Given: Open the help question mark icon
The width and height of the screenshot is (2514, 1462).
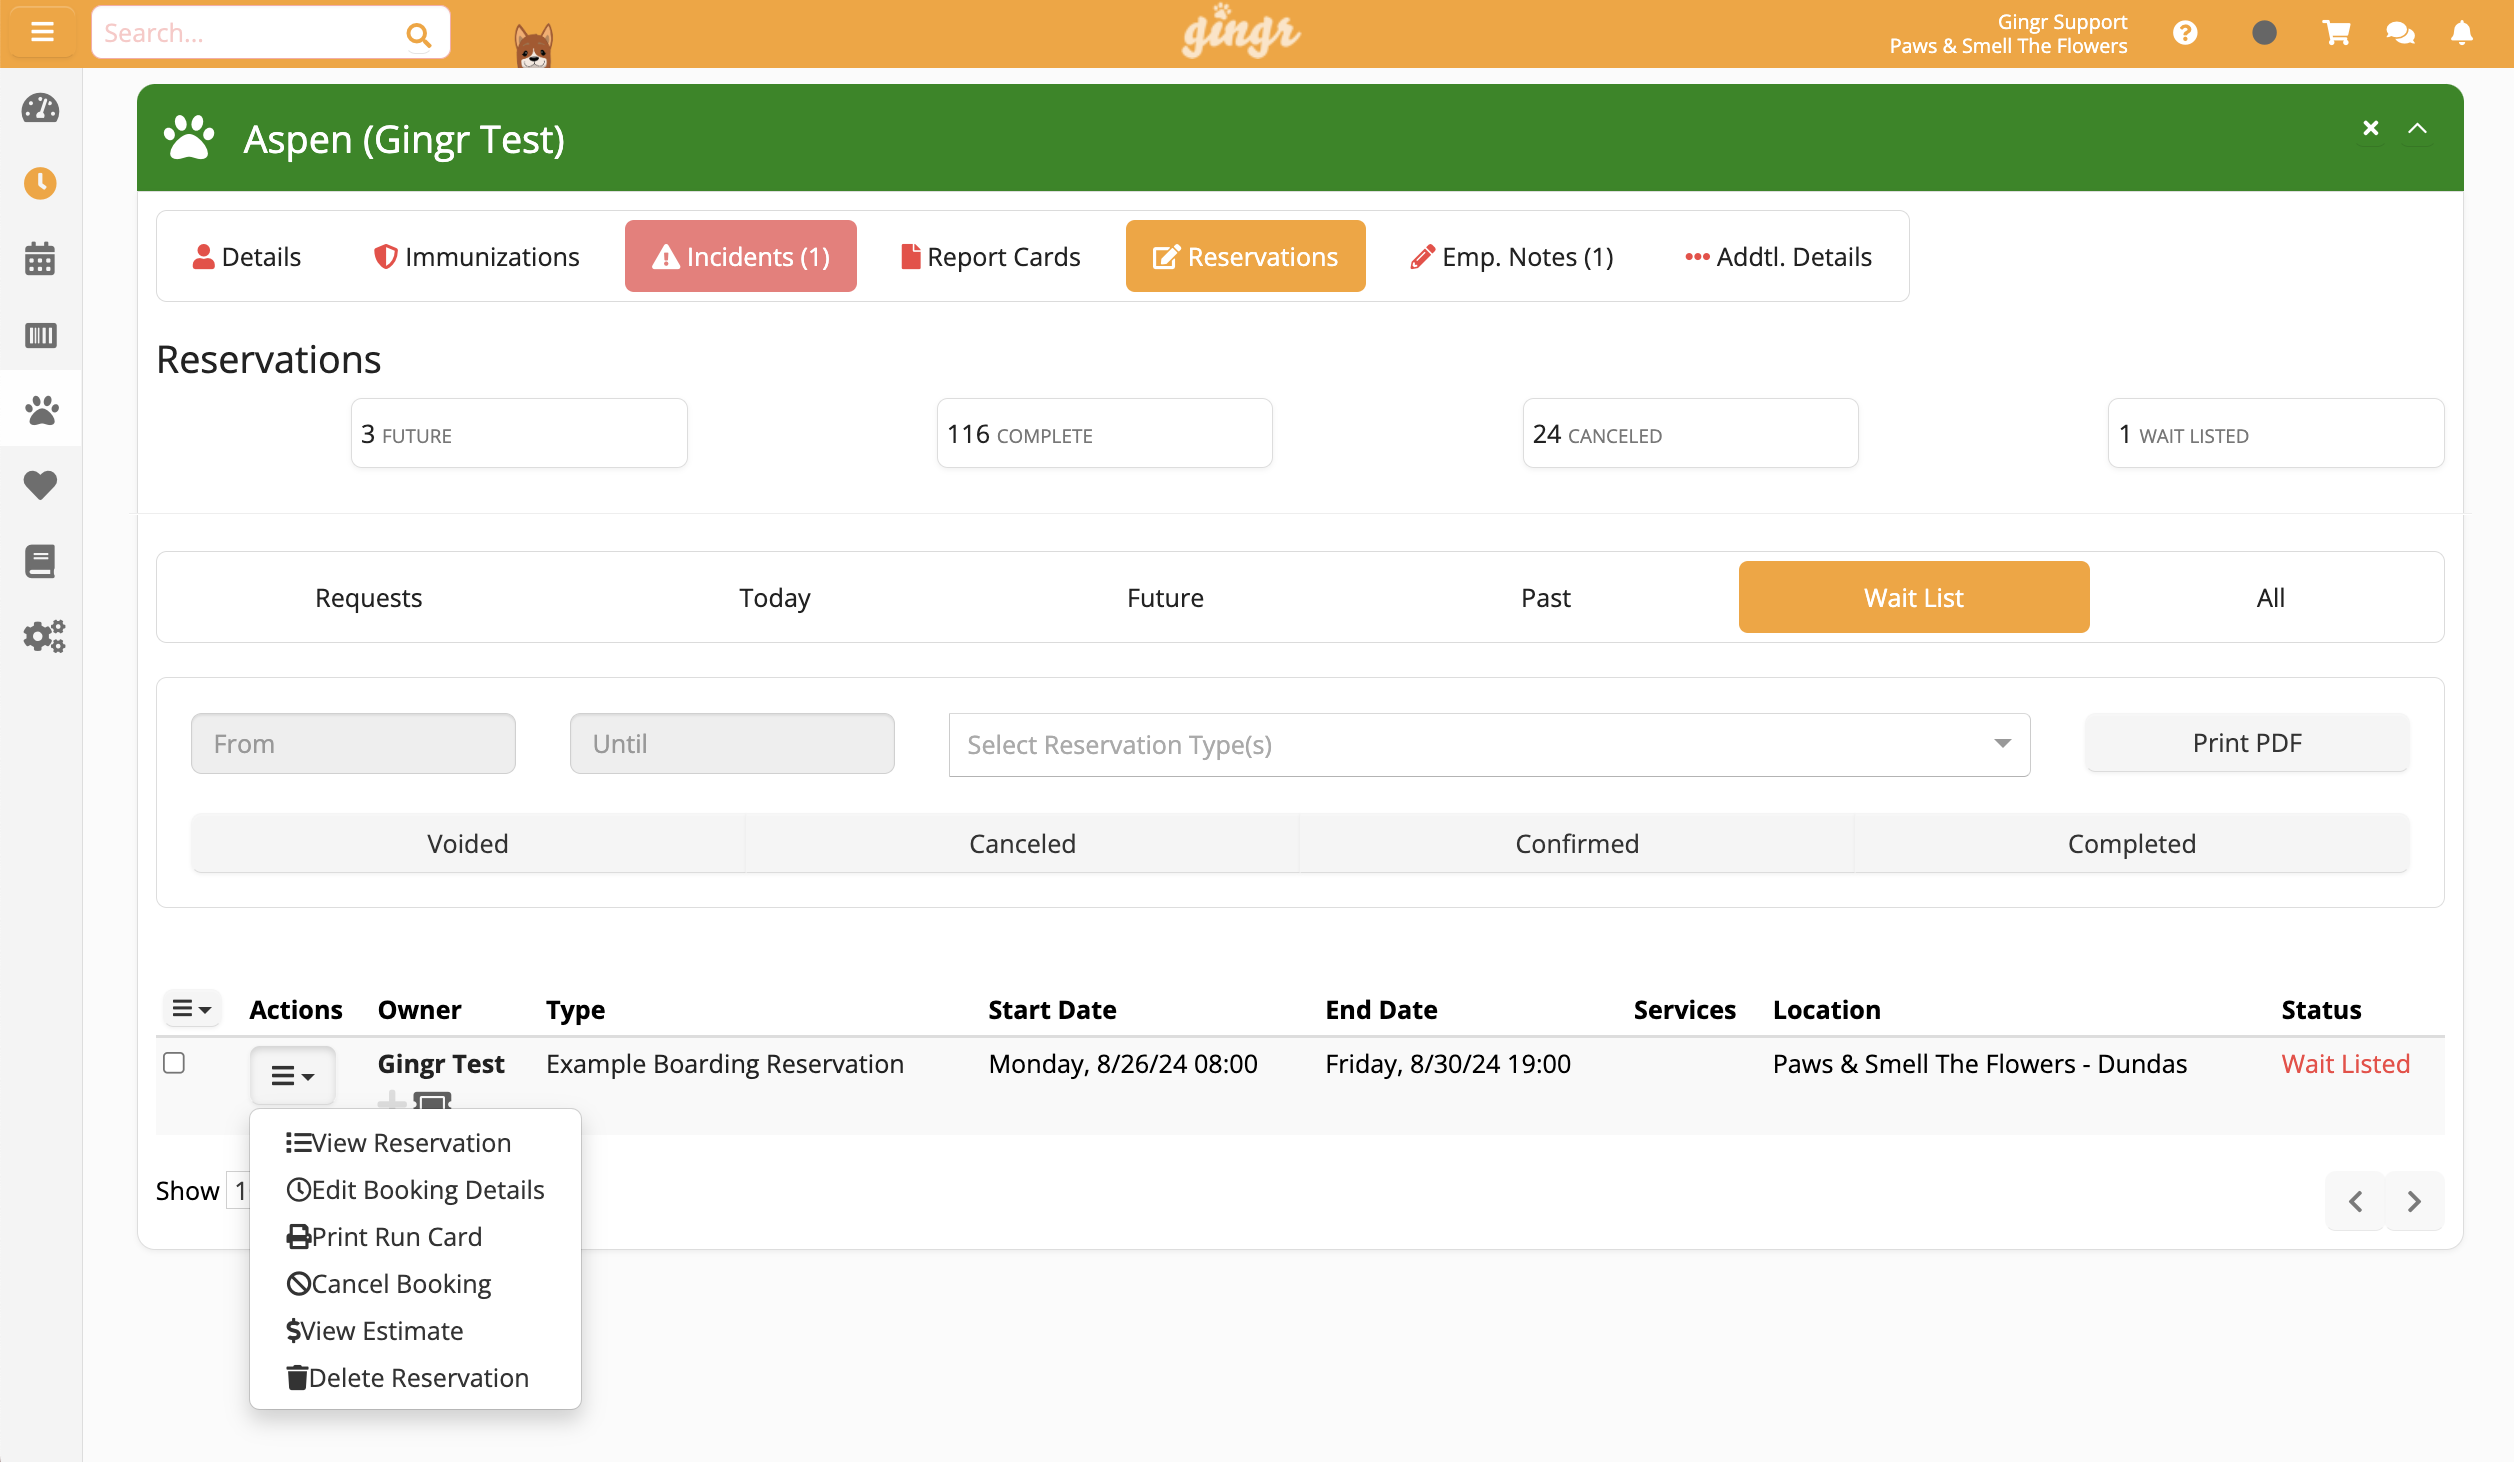Looking at the screenshot, I should point(2185,33).
